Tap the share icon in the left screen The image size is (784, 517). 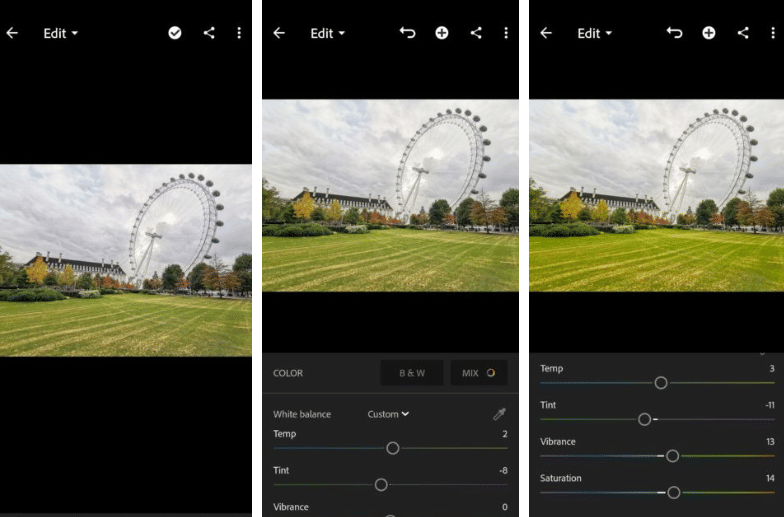tap(209, 33)
